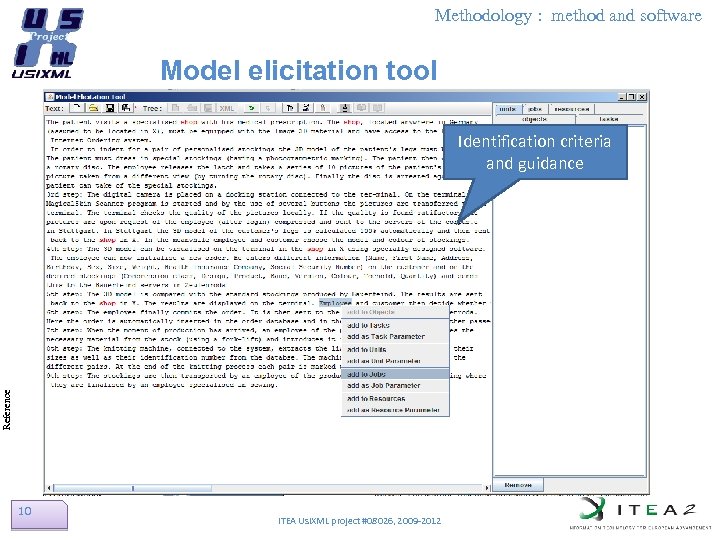The image size is (720, 540).
Task: Click the greyed open tree icon left of tree save
Action: (192, 108)
